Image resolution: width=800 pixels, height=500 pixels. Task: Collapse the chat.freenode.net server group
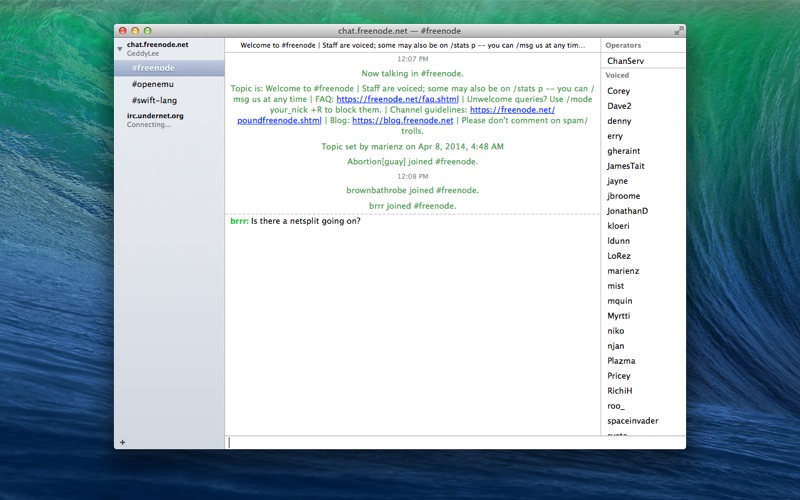coord(119,49)
